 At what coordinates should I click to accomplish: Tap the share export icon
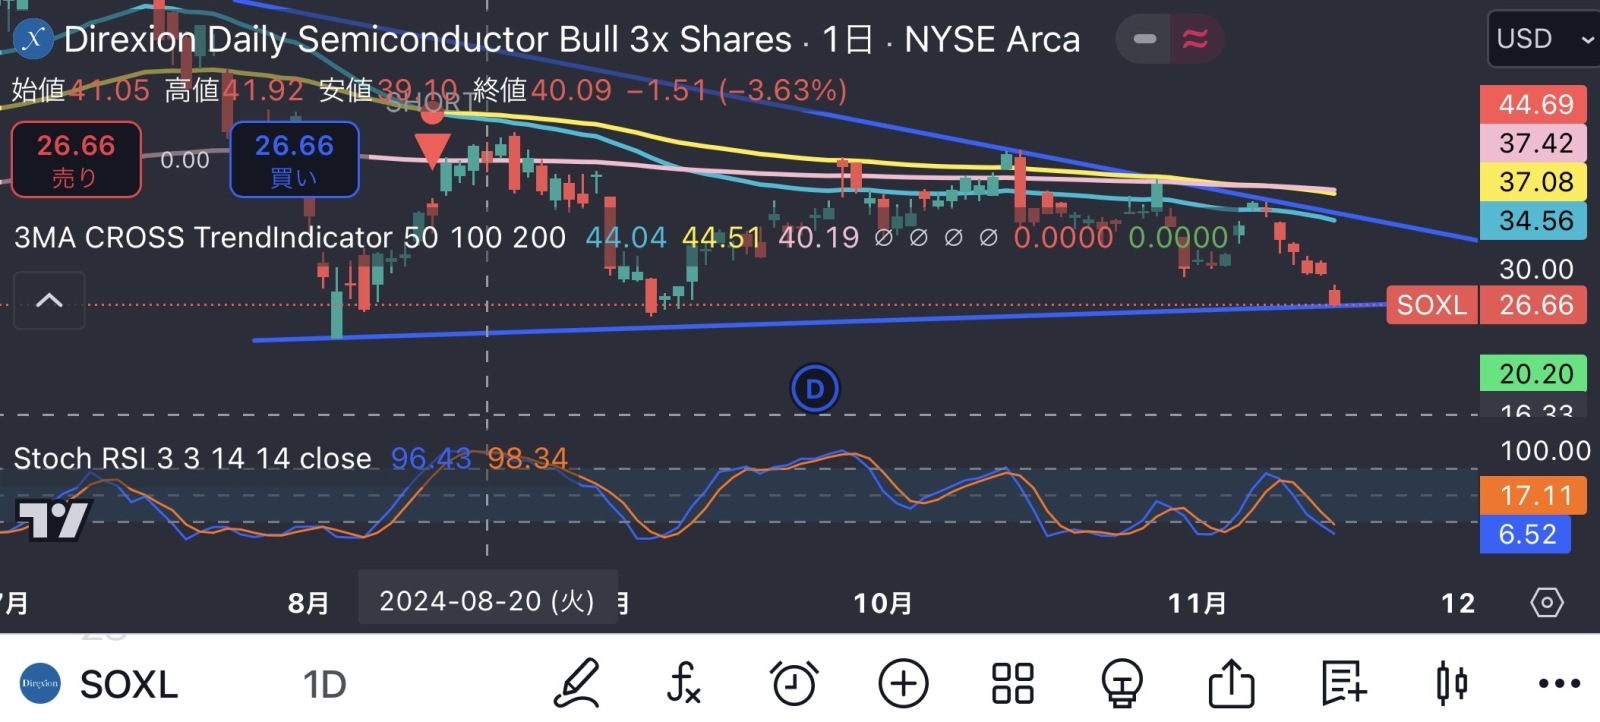point(1231,684)
